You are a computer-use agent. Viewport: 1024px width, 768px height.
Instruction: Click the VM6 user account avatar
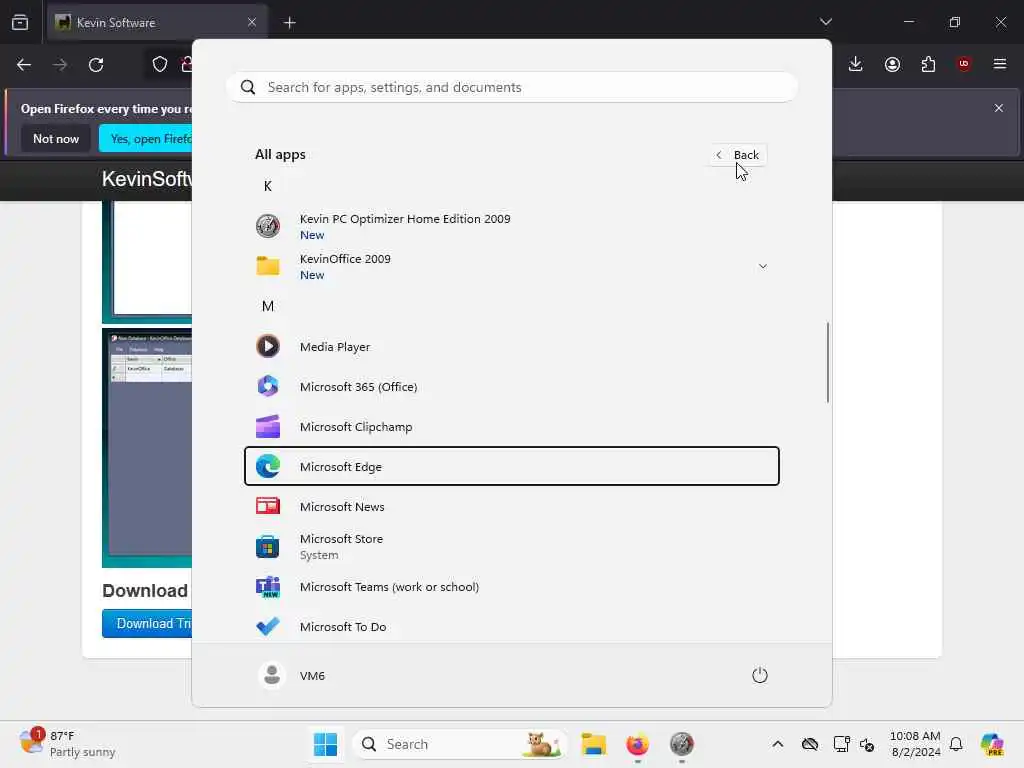coord(272,675)
